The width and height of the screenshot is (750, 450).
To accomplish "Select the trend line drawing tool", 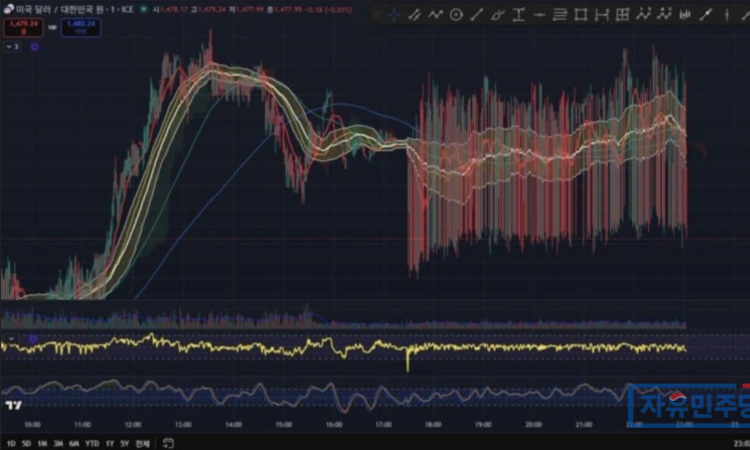I will click(477, 14).
